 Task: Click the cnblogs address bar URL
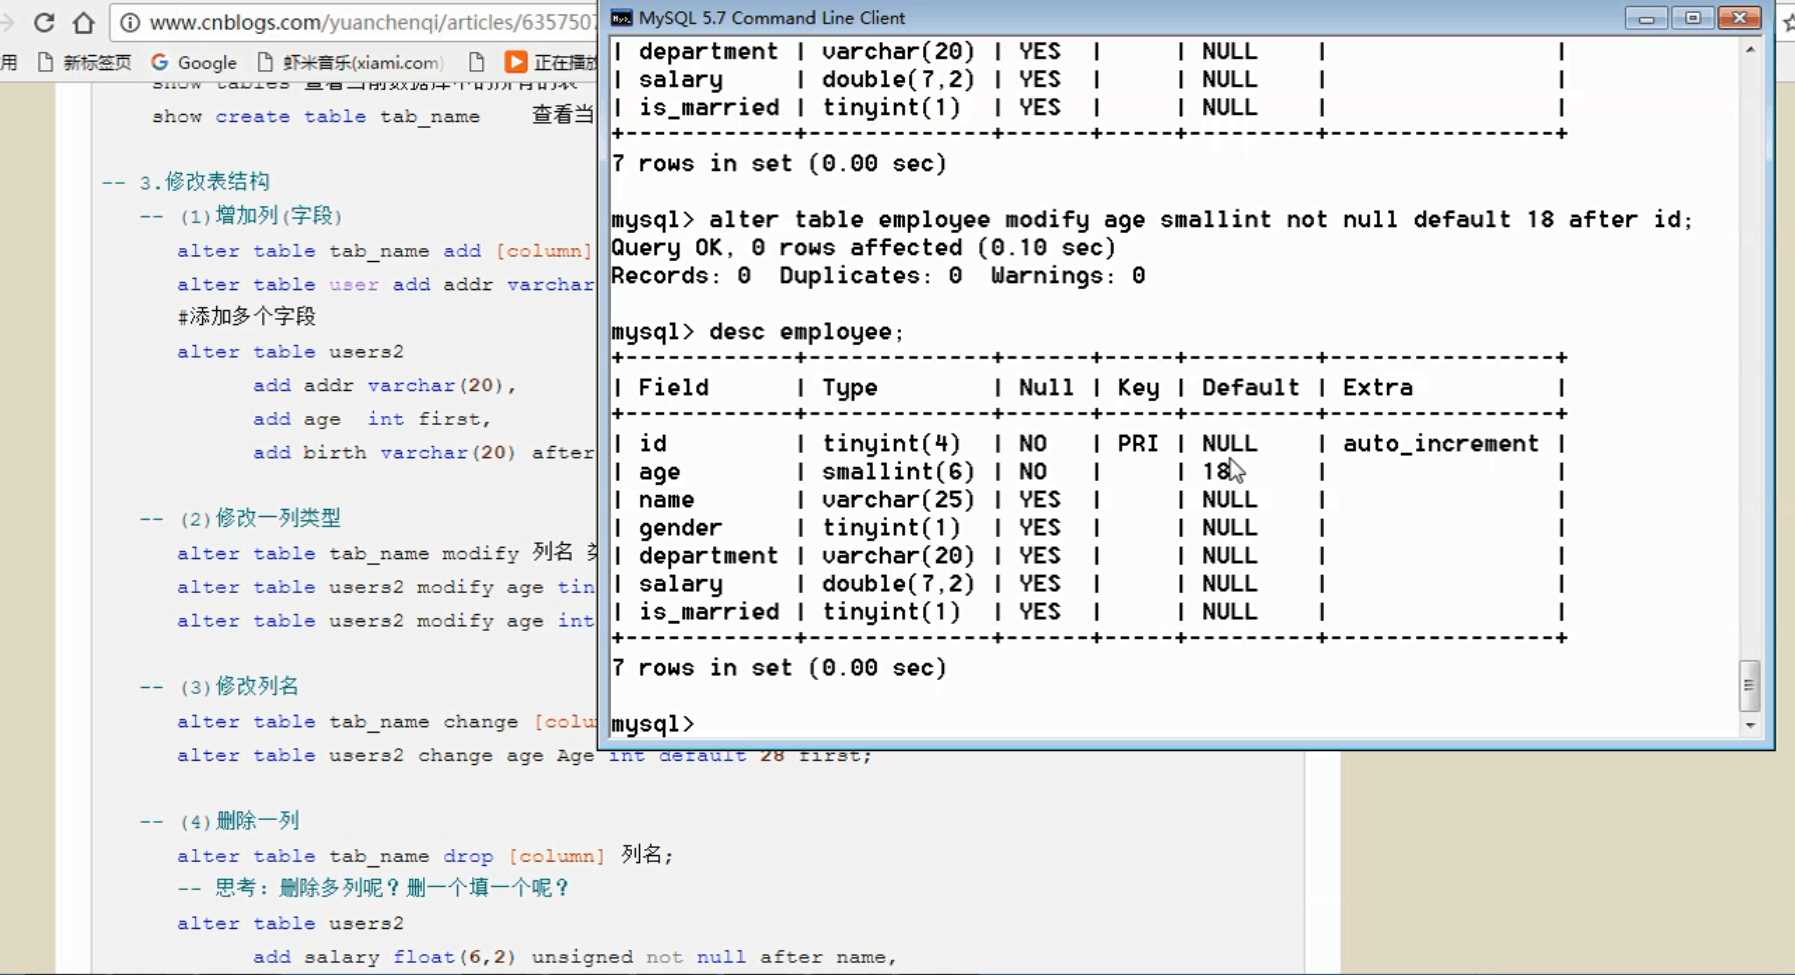[372, 22]
